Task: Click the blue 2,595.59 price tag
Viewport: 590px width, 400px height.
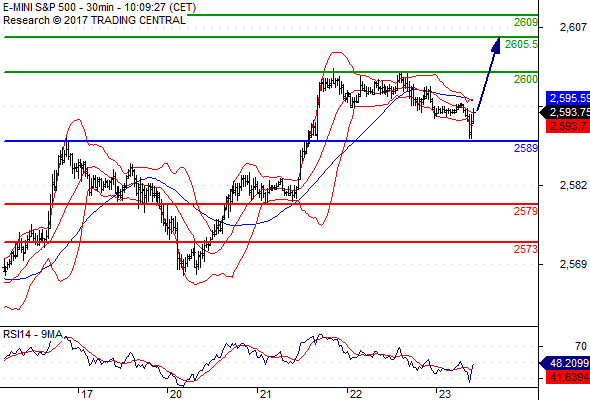Action: 568,98
